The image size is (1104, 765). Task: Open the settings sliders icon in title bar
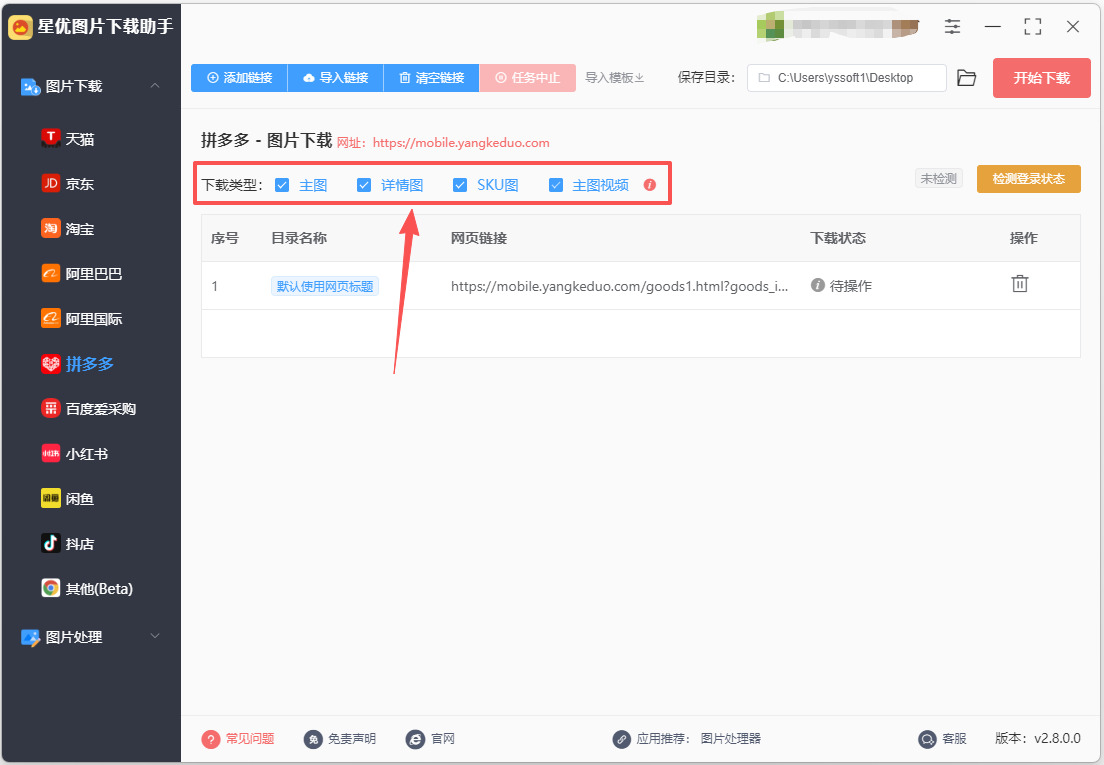click(952, 27)
